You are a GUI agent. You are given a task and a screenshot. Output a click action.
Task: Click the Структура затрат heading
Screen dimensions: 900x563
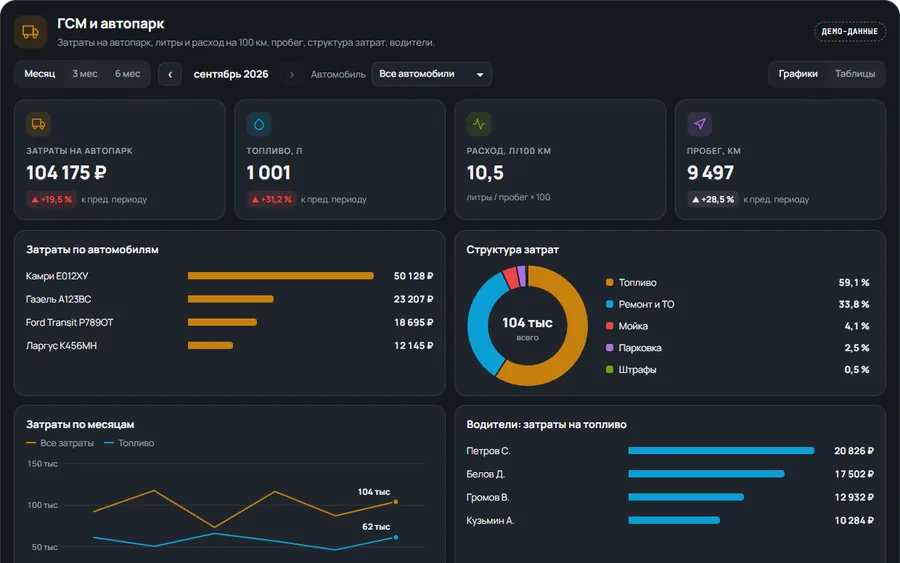513,250
